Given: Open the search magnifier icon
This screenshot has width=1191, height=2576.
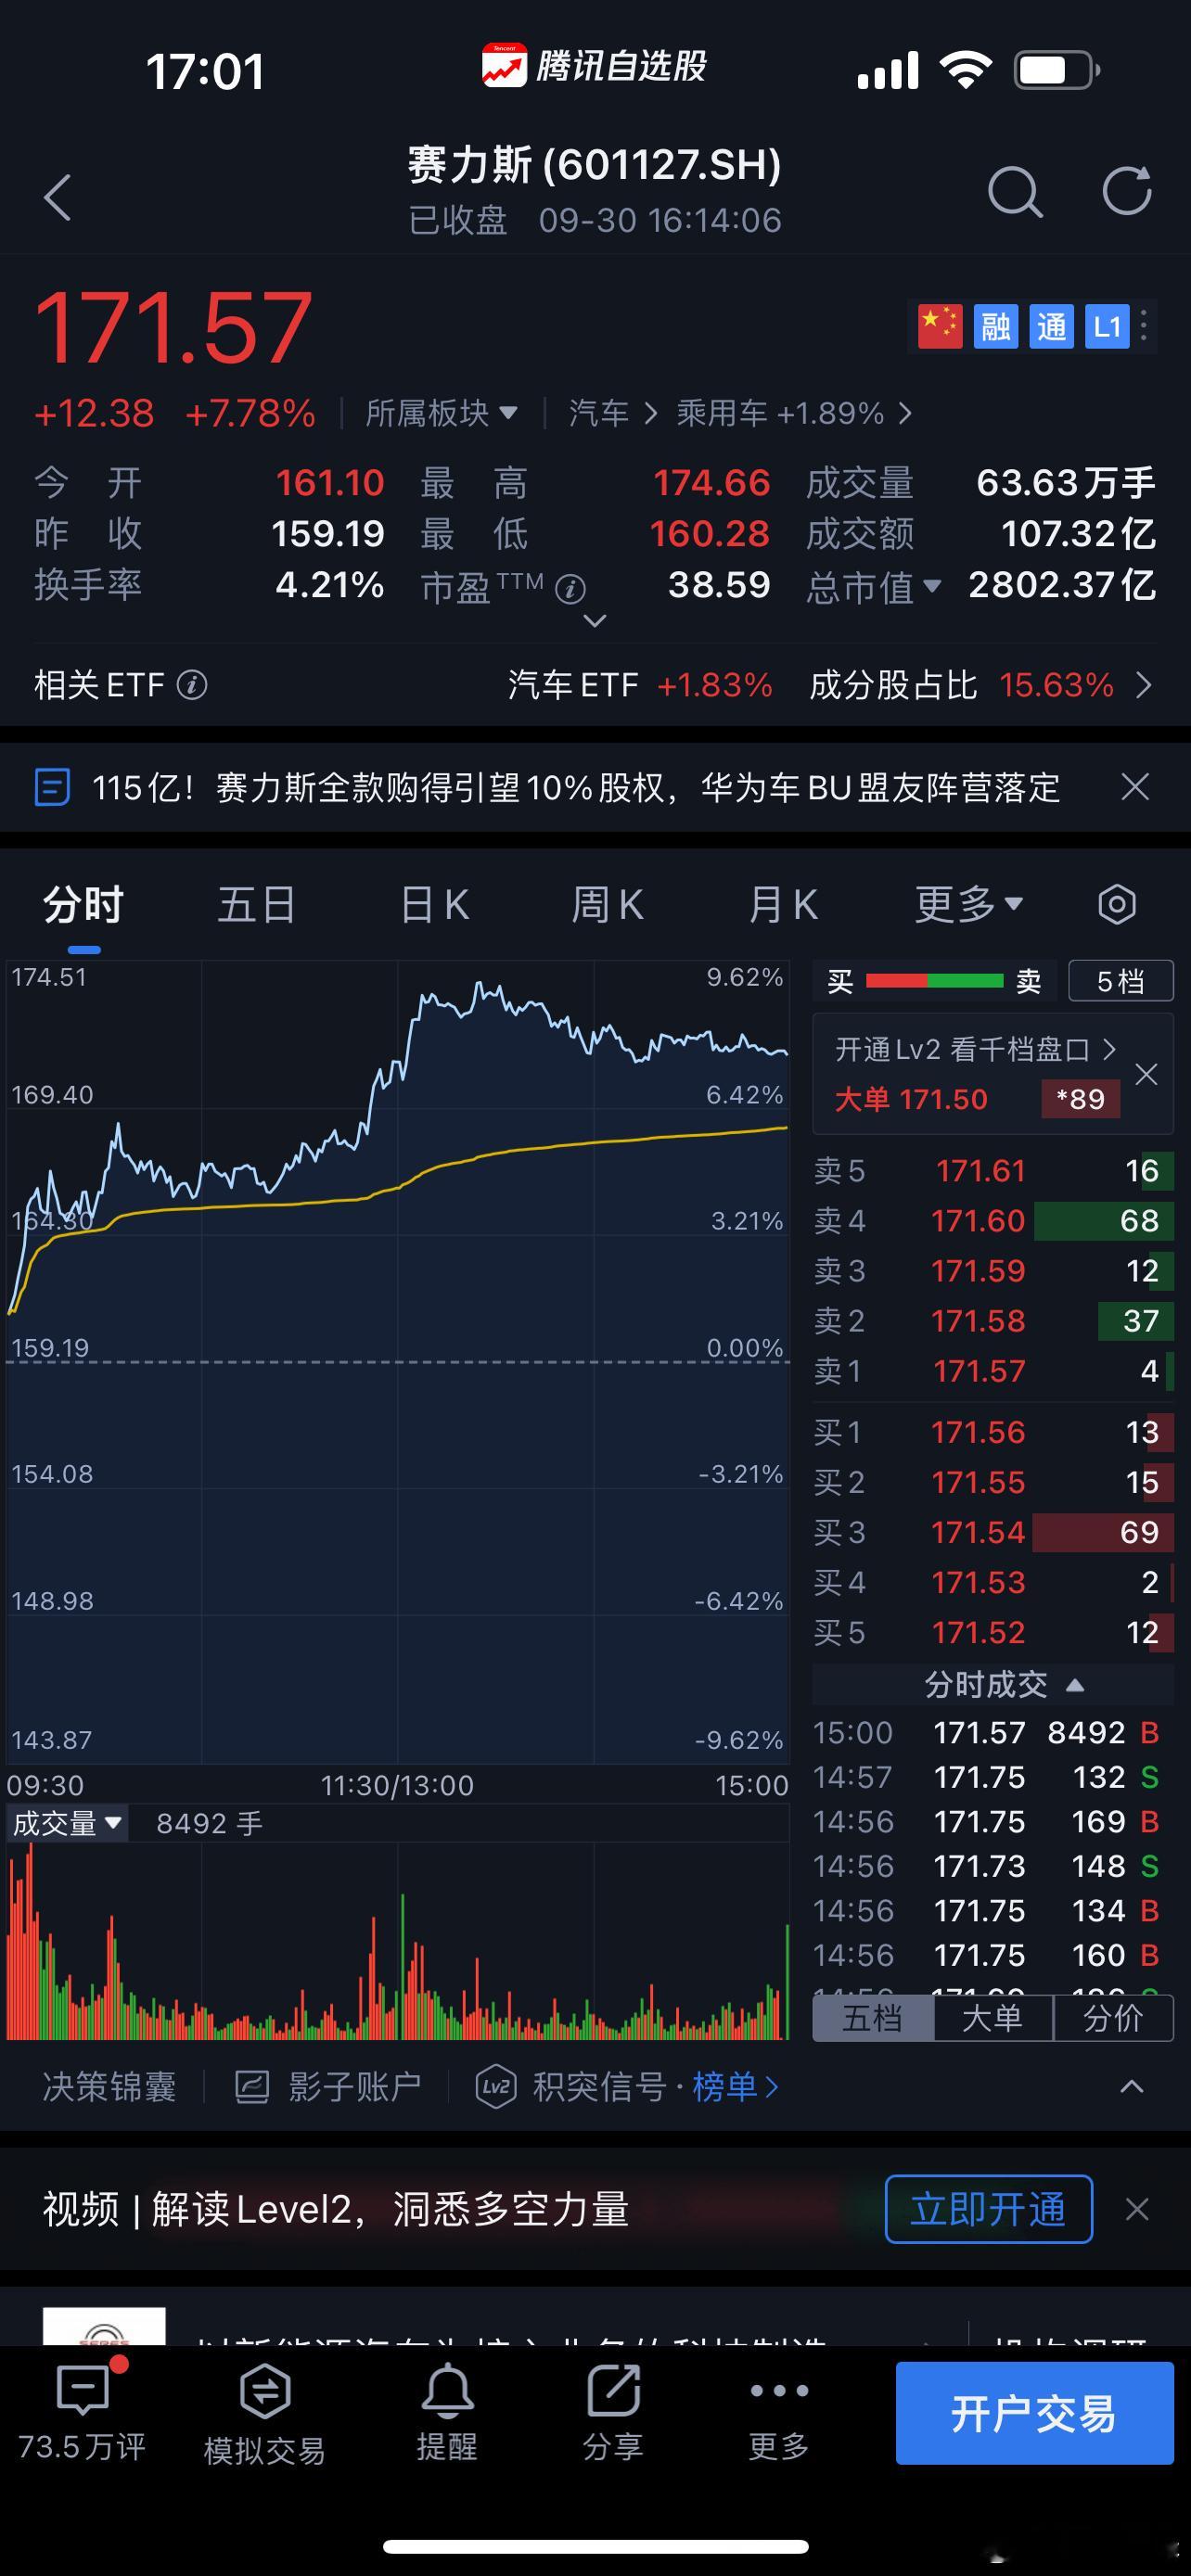Looking at the screenshot, I should click(1015, 191).
